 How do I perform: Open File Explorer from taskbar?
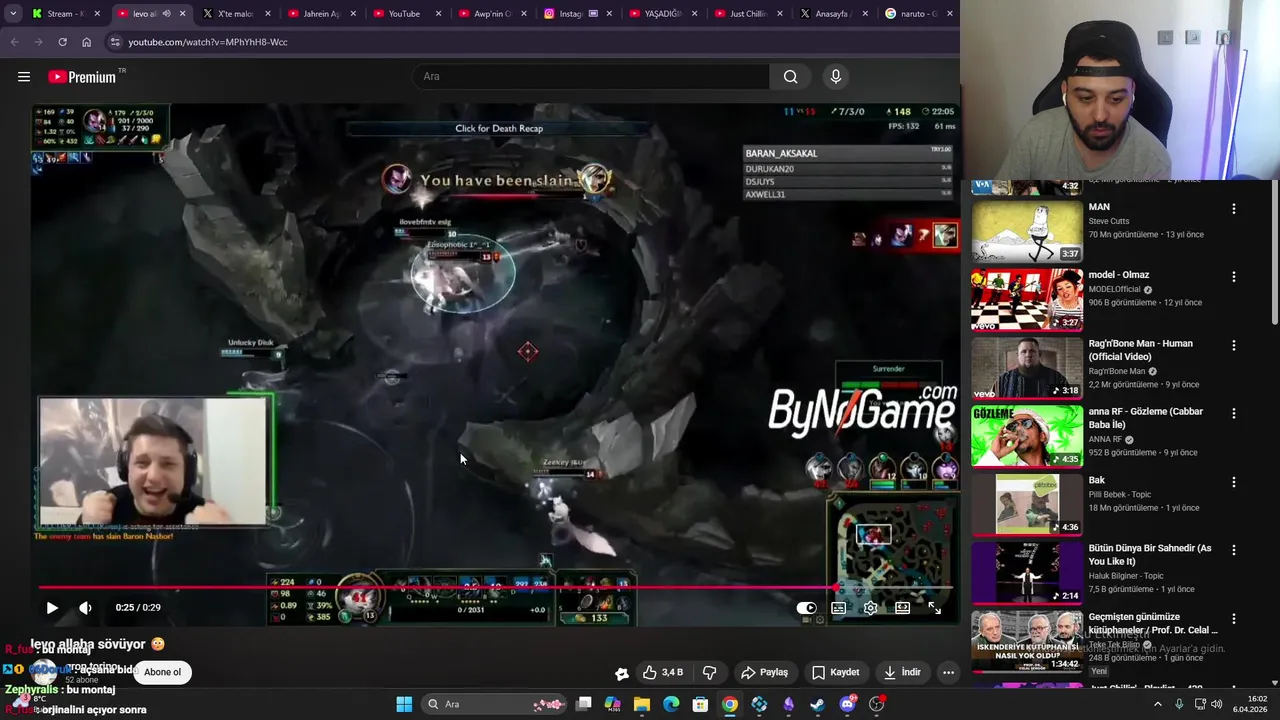[642, 704]
